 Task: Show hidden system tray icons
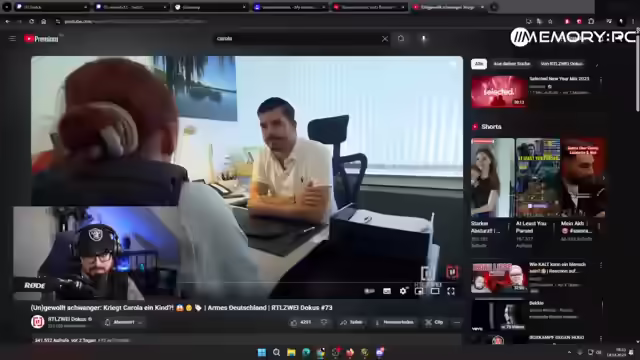tap(569, 352)
